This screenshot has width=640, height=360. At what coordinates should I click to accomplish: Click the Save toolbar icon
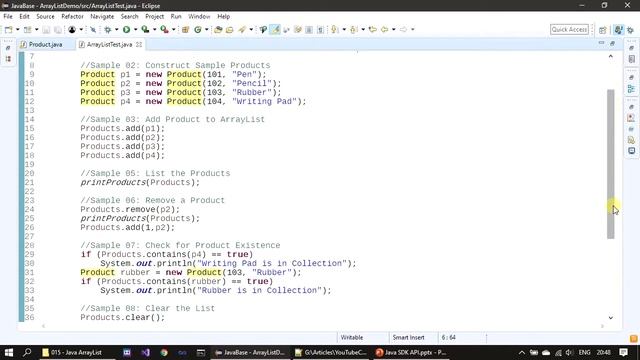(x=46, y=30)
